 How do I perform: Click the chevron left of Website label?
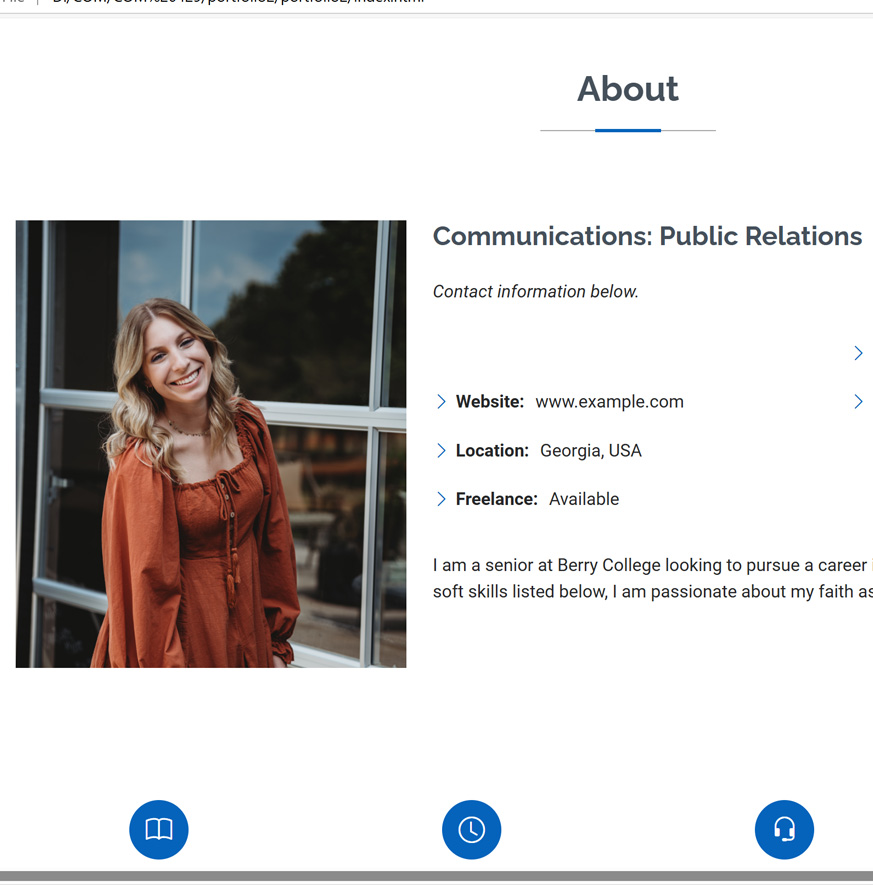[441, 402]
